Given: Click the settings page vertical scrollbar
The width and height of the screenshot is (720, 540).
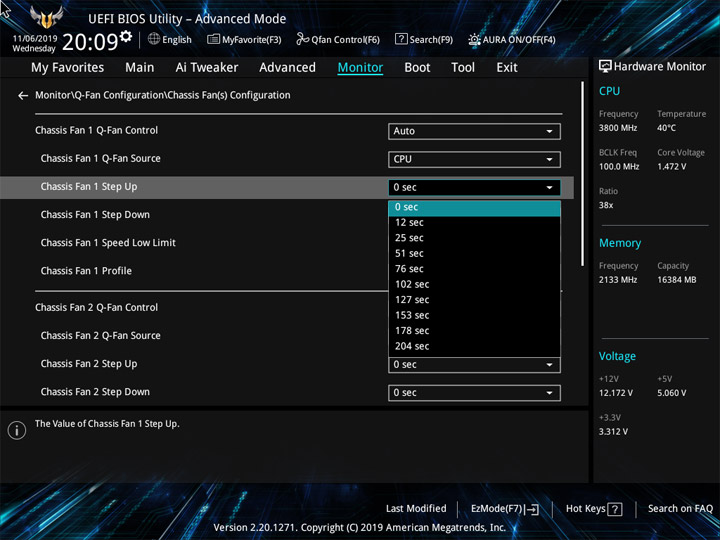Looking at the screenshot, I should [x=583, y=174].
